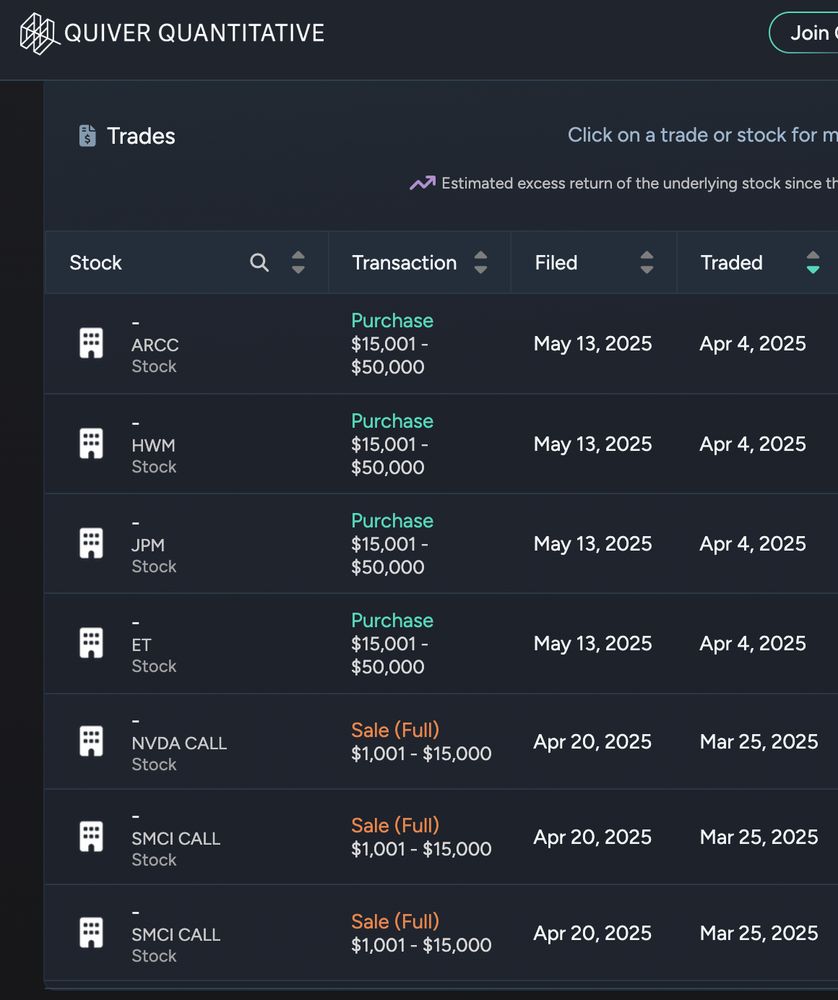Click the Quiver Quantitative site name

click(195, 33)
